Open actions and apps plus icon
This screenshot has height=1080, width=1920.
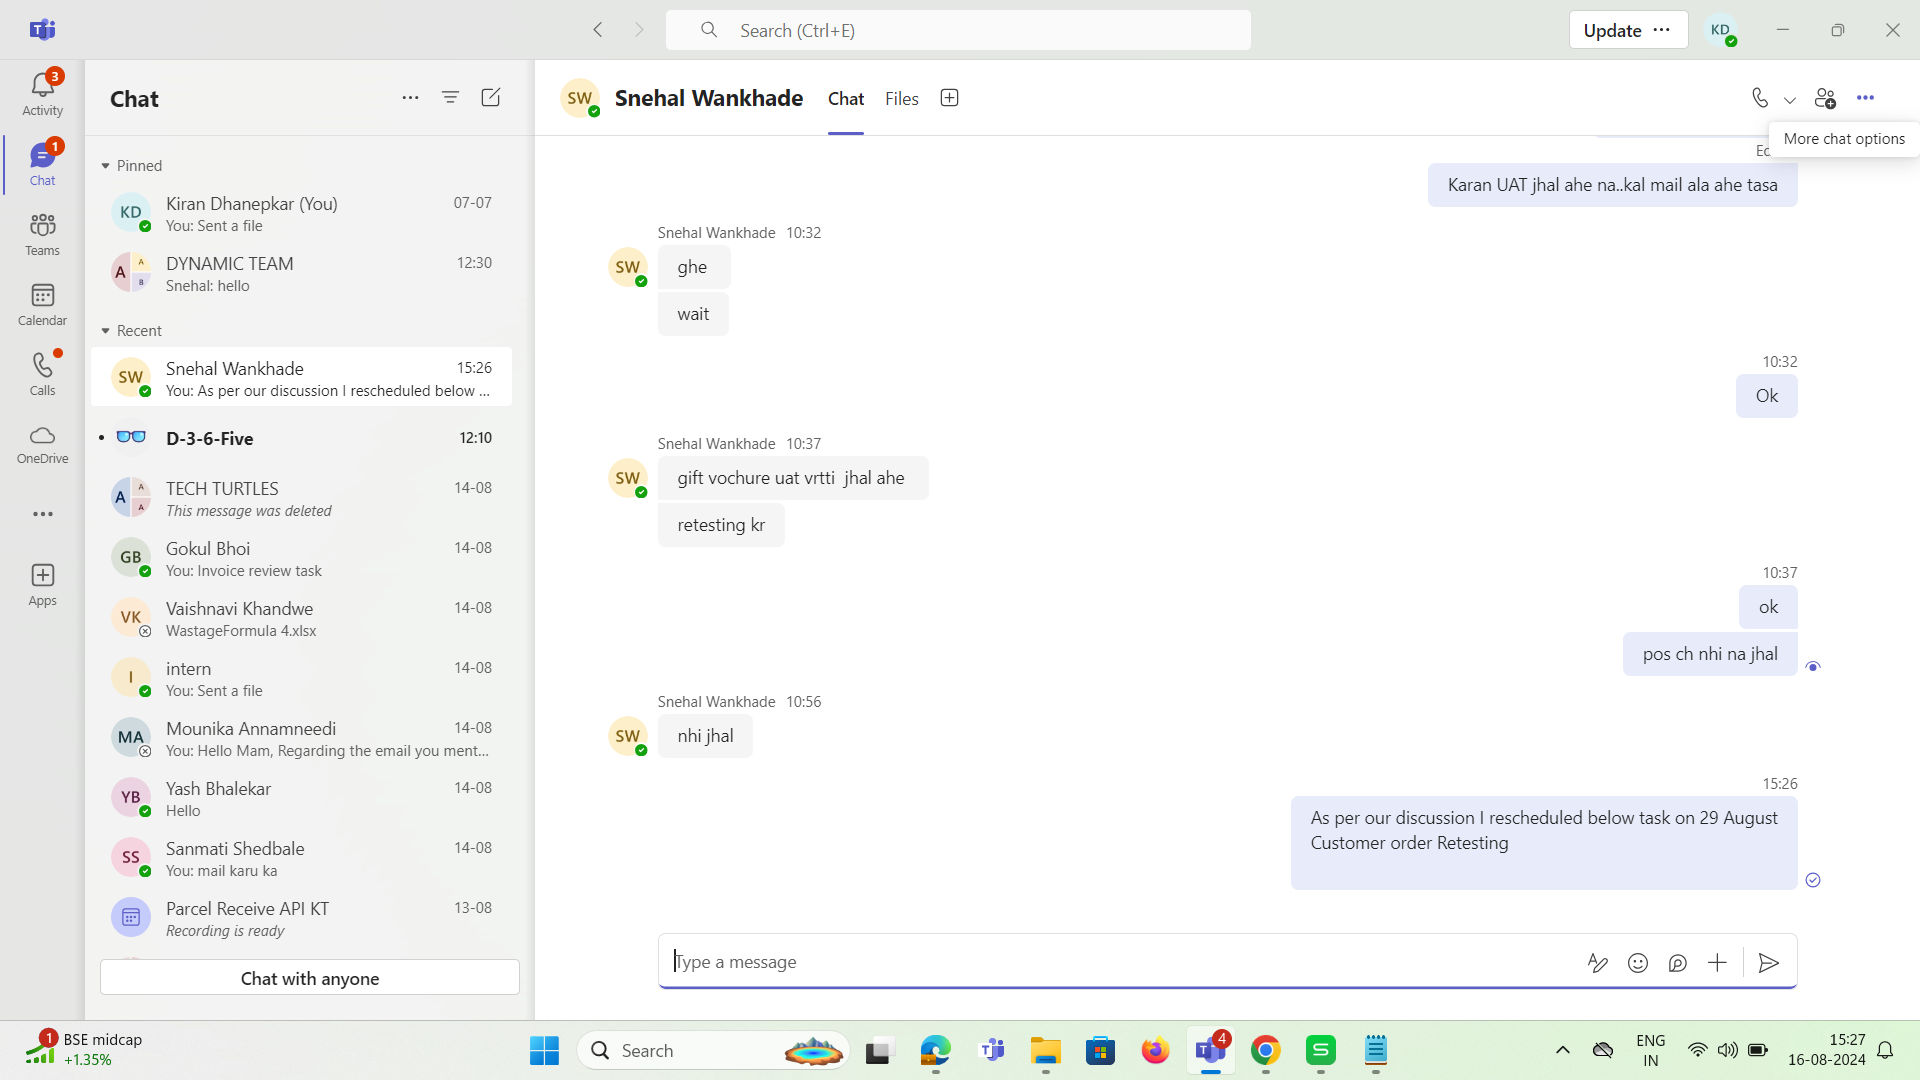pyautogui.click(x=1717, y=963)
